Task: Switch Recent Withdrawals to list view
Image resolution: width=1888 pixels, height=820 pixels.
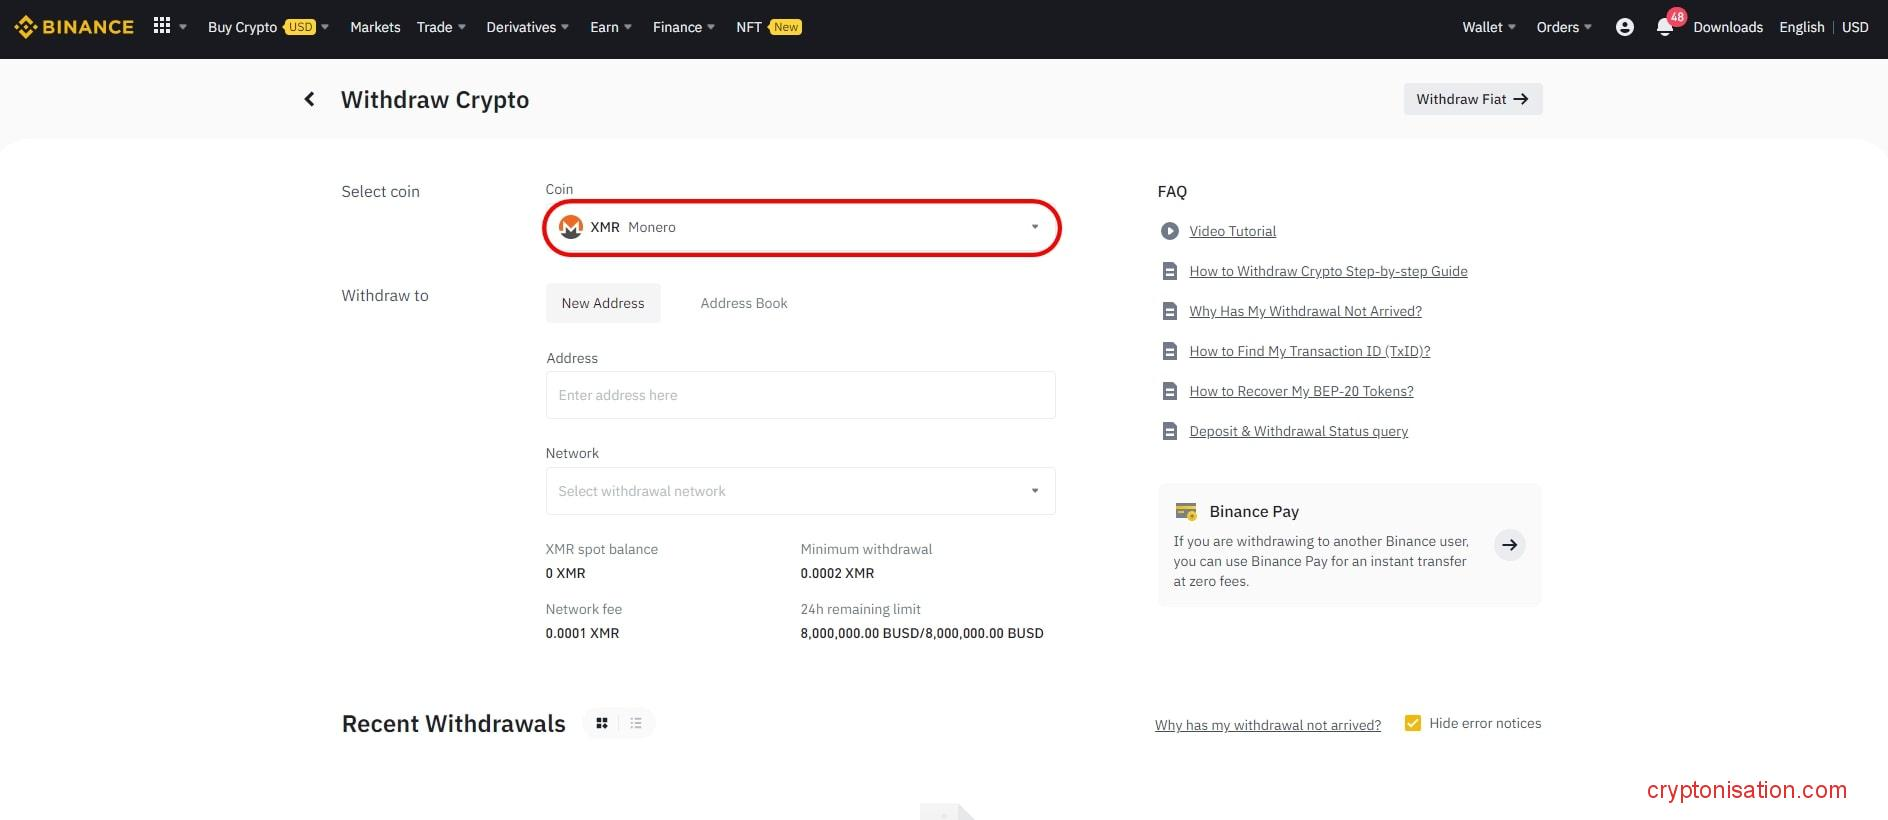Action: click(x=636, y=723)
